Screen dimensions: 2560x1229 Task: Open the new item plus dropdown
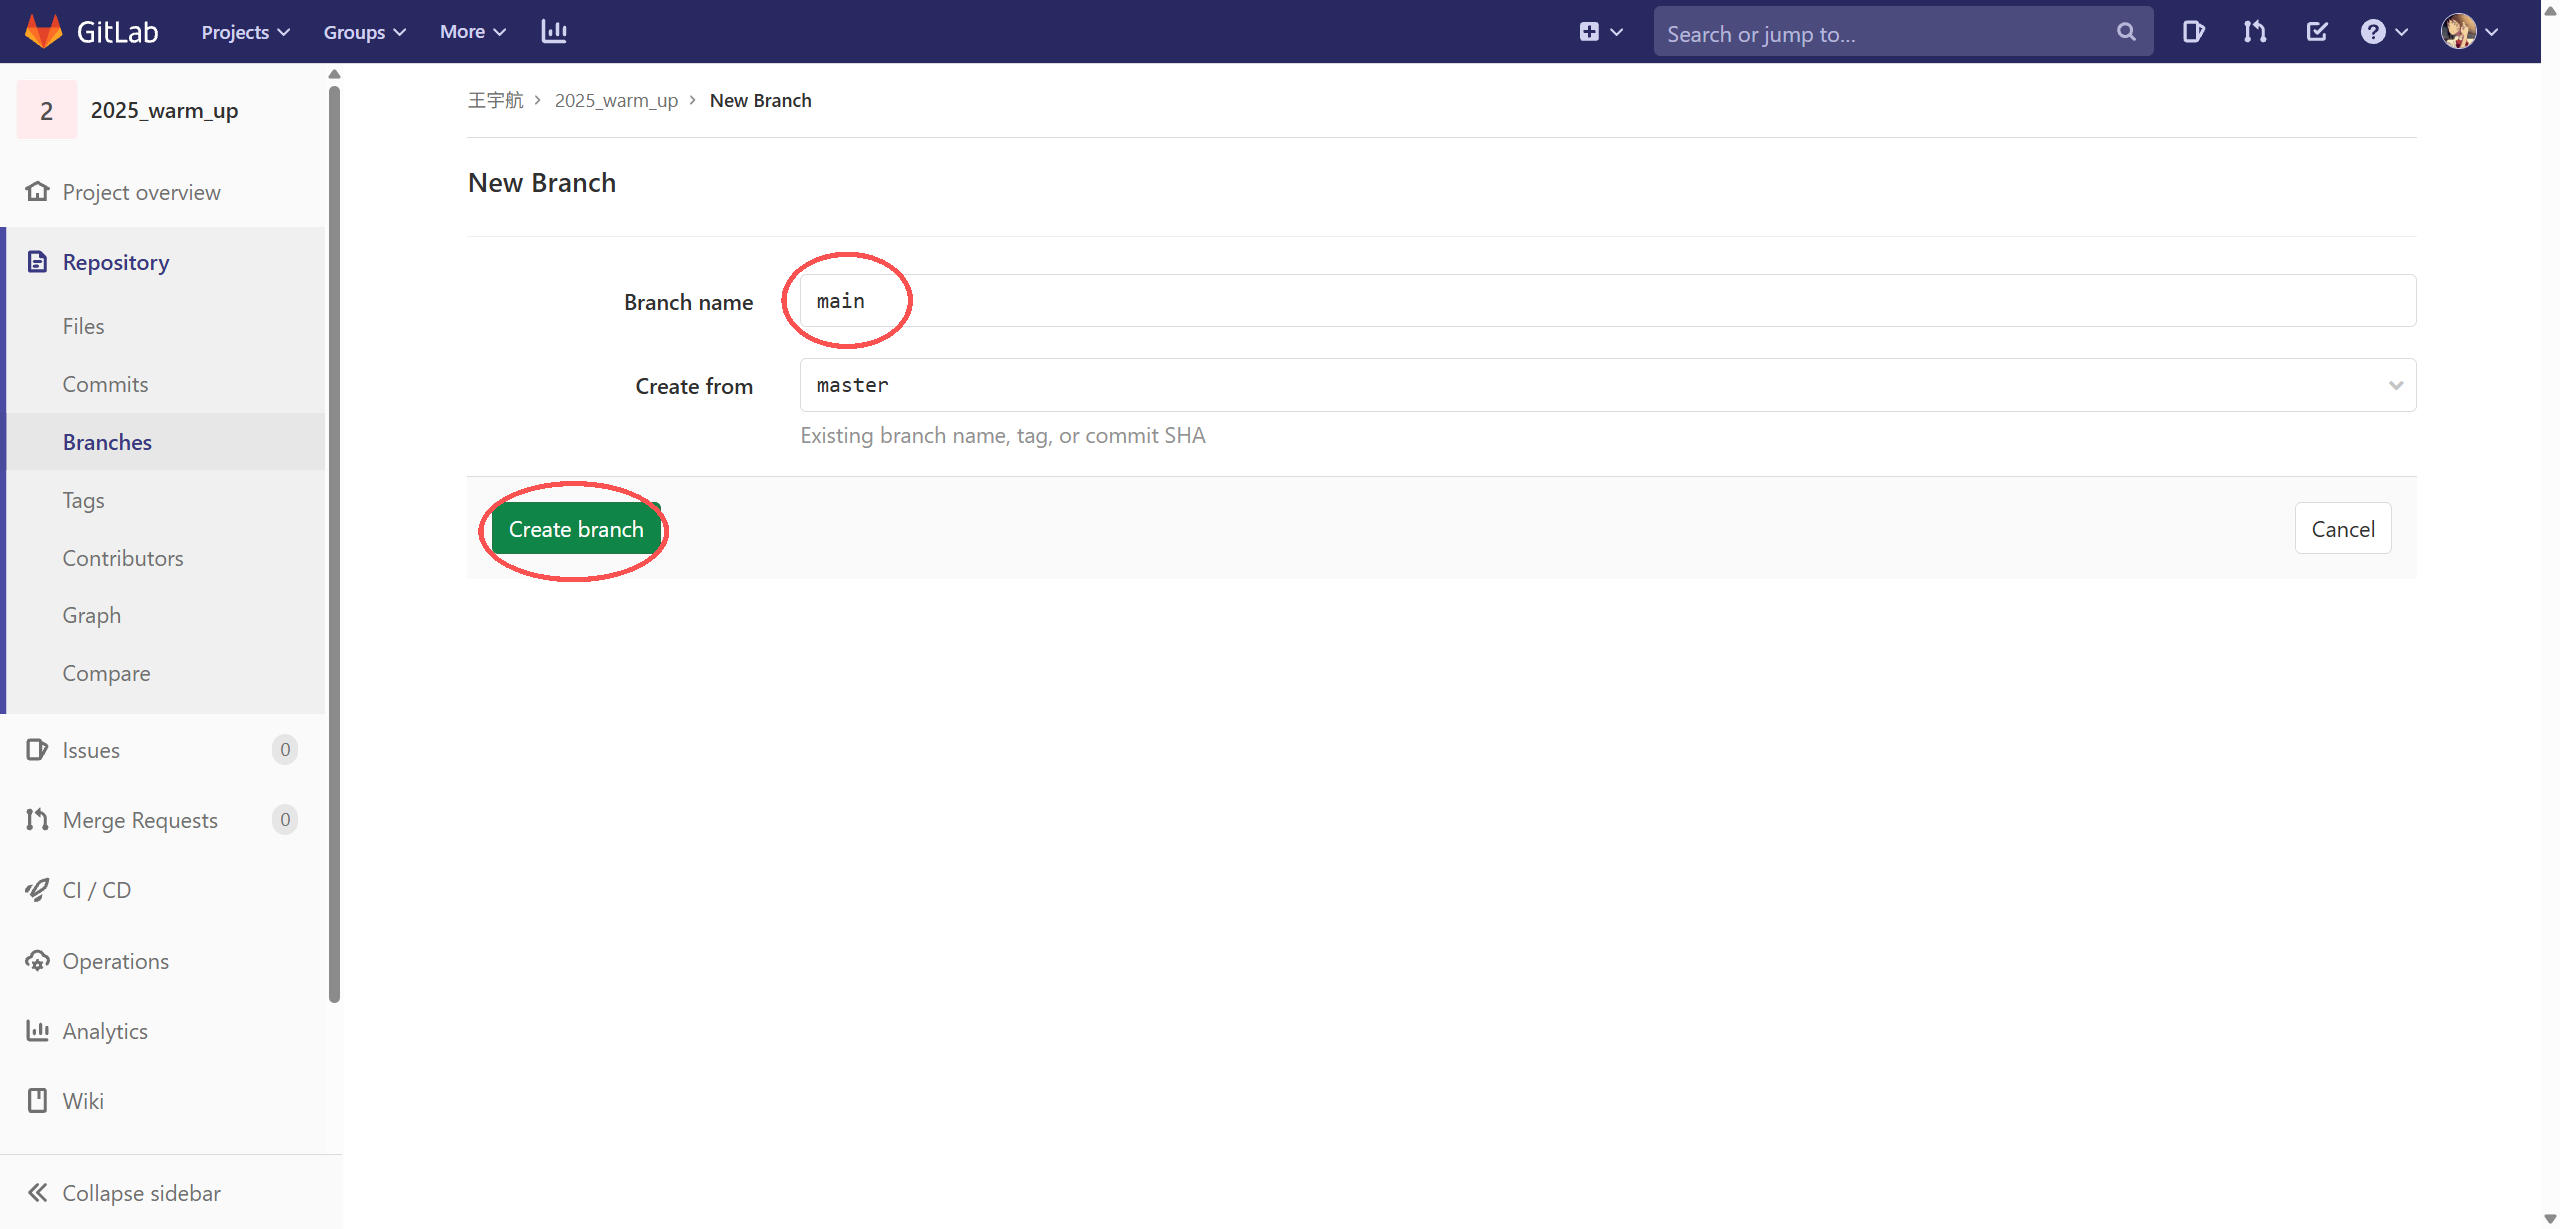pyautogui.click(x=1600, y=32)
